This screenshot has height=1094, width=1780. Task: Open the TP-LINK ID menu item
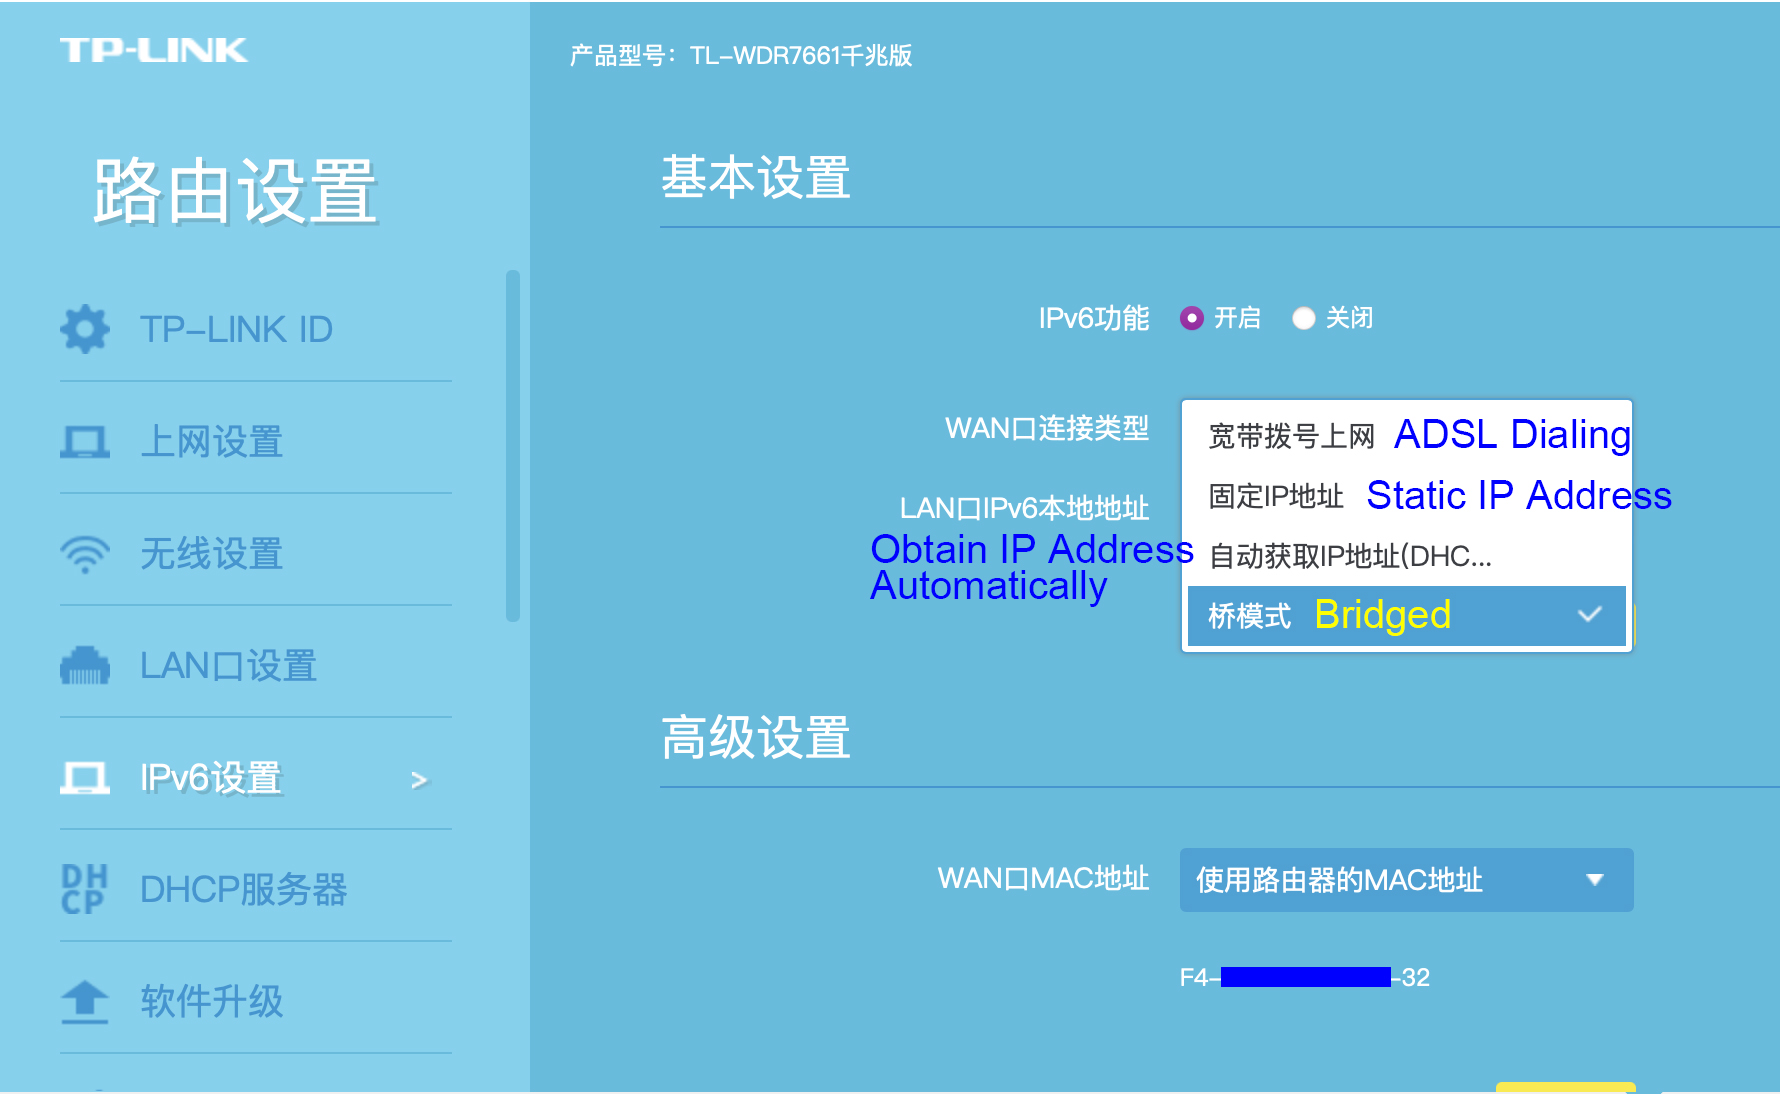(256, 329)
